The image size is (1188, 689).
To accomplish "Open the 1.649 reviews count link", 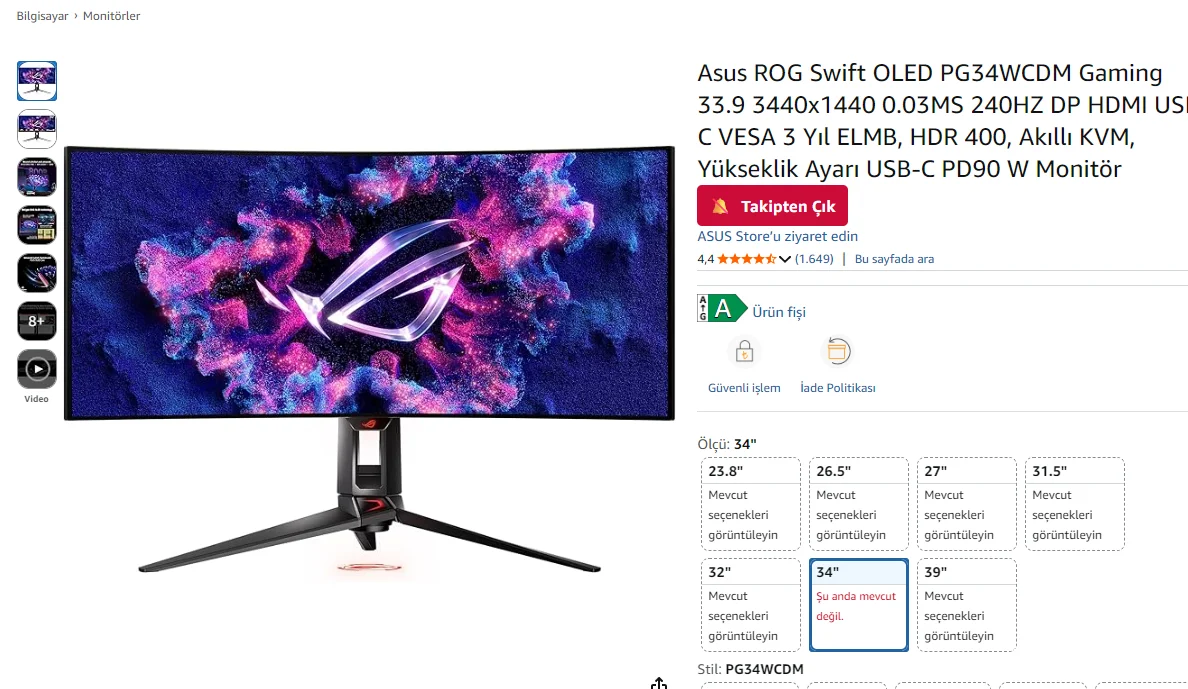I will pos(814,259).
